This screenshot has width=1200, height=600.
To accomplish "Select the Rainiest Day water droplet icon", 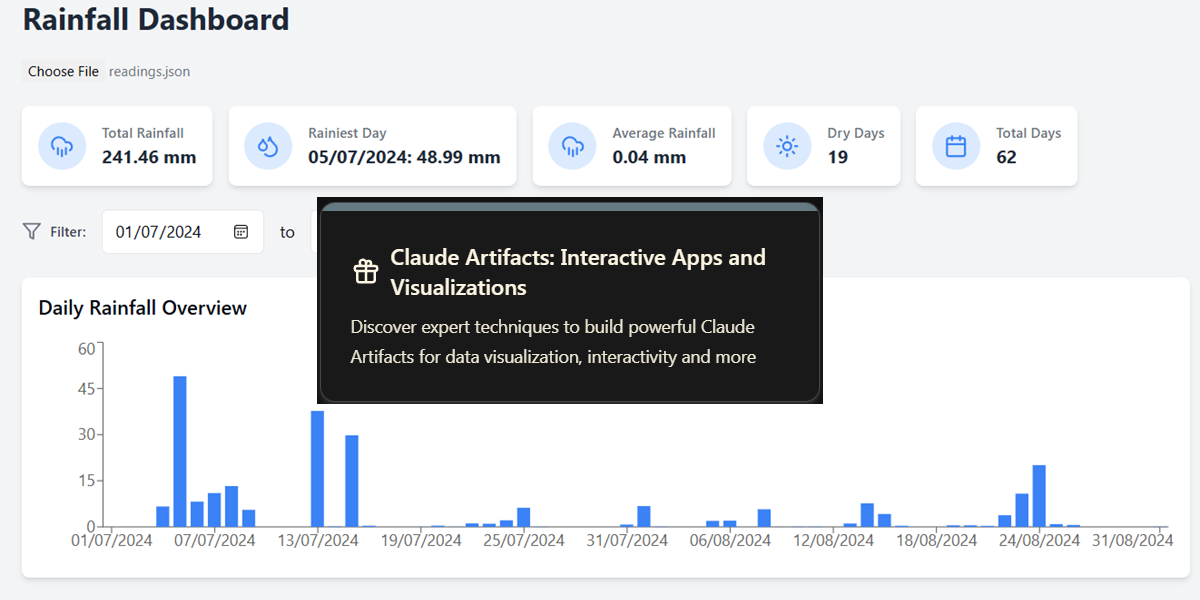I will click(268, 145).
